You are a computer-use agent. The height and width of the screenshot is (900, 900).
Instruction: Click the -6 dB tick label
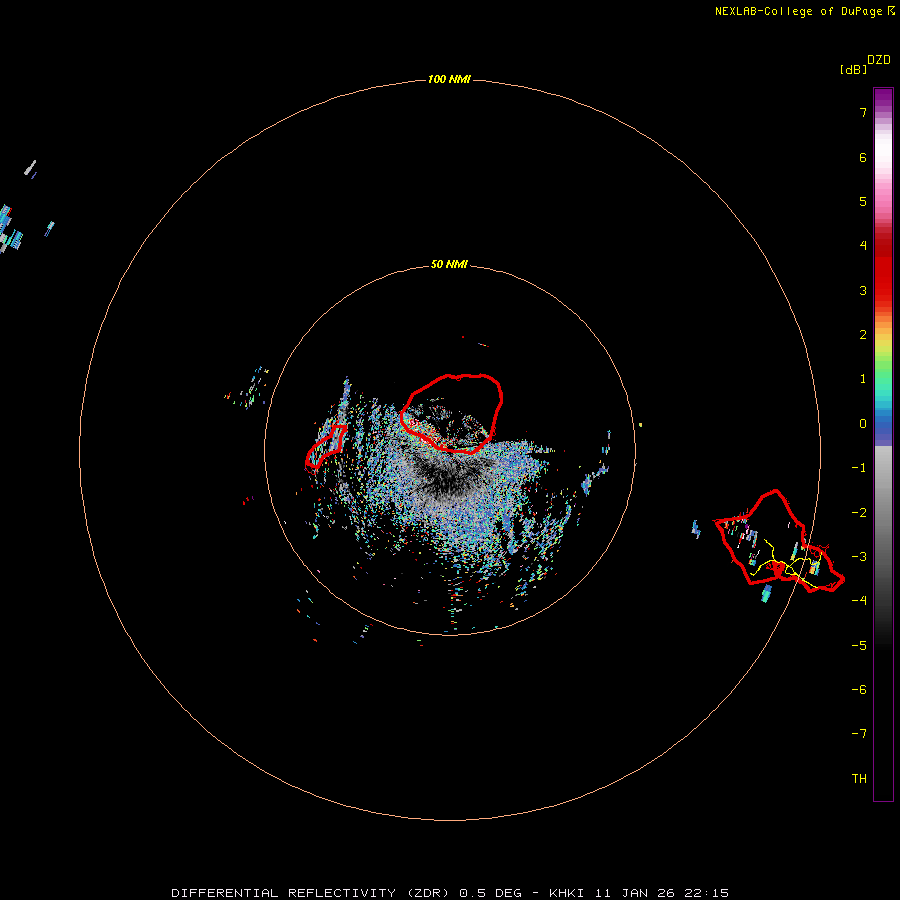859,690
